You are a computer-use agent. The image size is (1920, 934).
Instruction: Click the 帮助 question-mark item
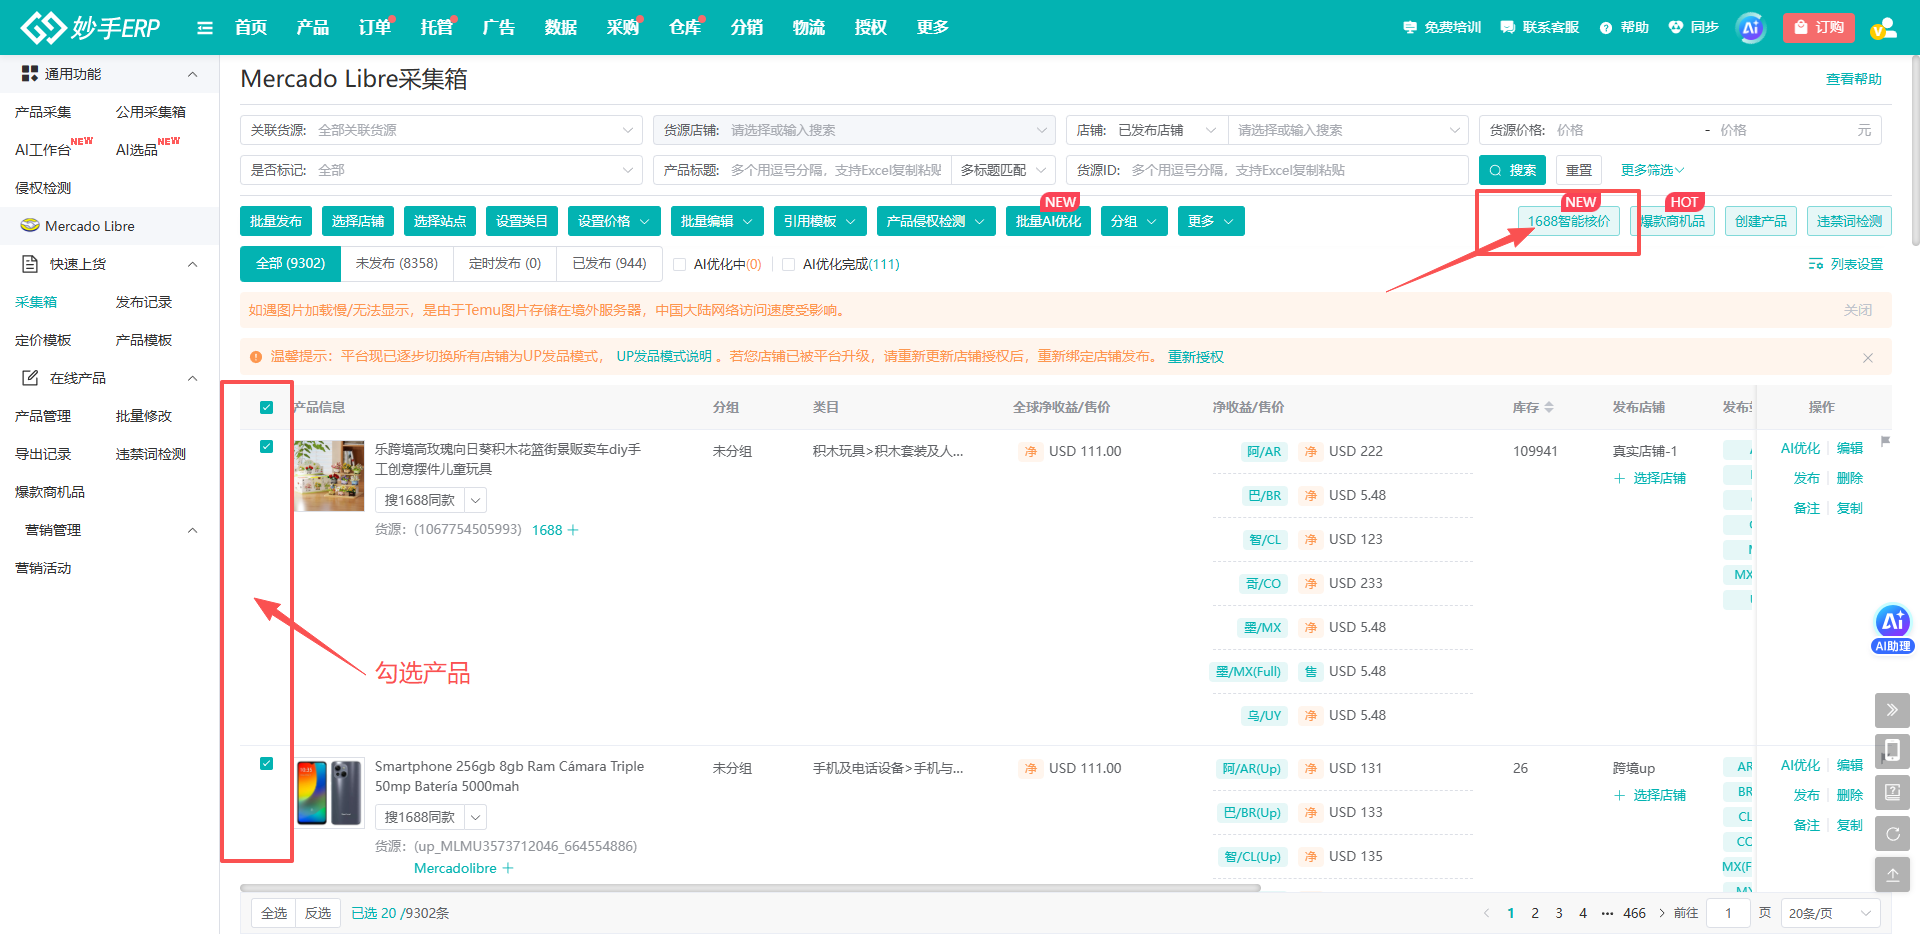point(1624,27)
